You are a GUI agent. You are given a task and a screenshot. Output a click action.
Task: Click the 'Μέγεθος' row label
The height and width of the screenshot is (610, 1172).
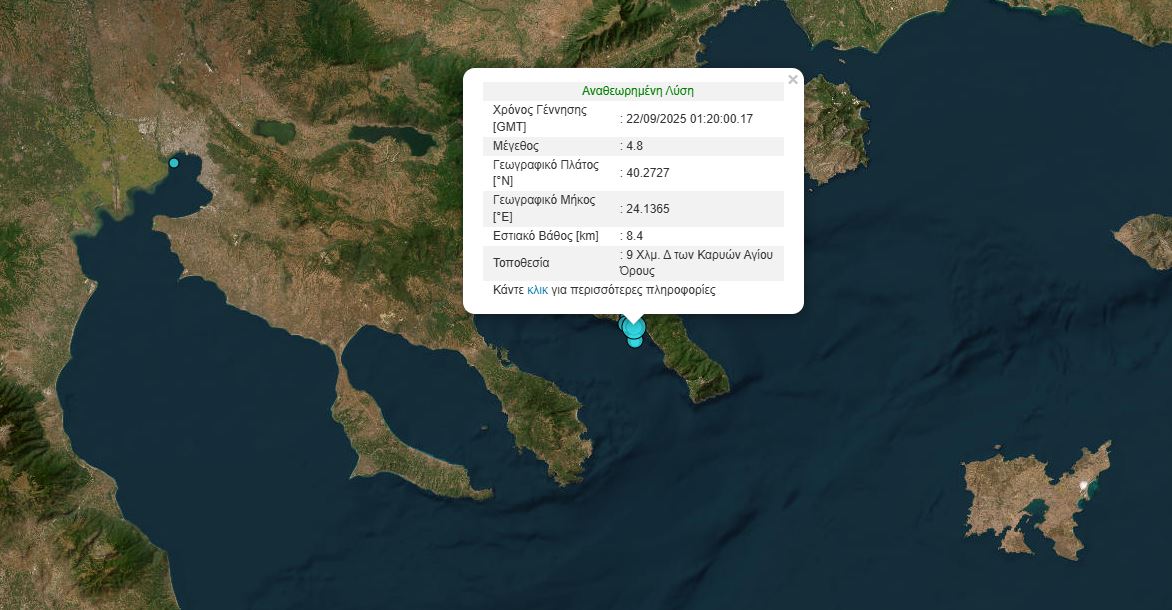point(516,145)
